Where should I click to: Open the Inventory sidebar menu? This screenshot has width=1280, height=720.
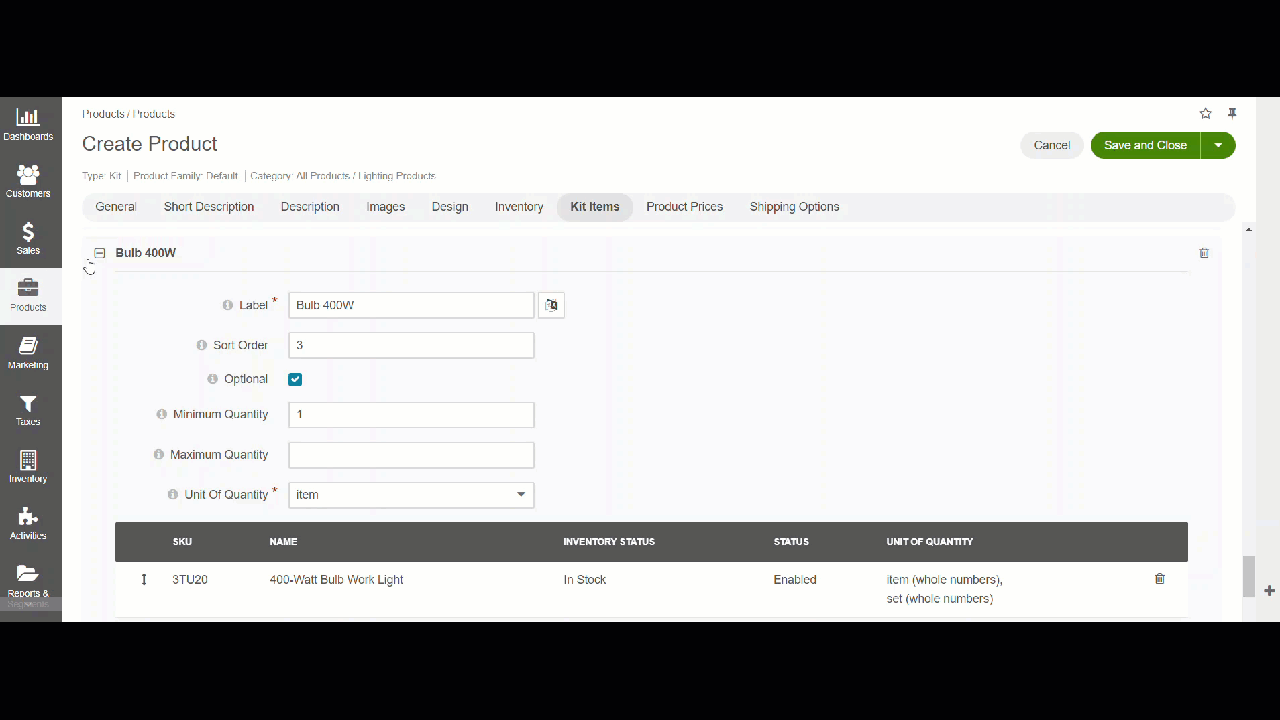click(x=28, y=467)
